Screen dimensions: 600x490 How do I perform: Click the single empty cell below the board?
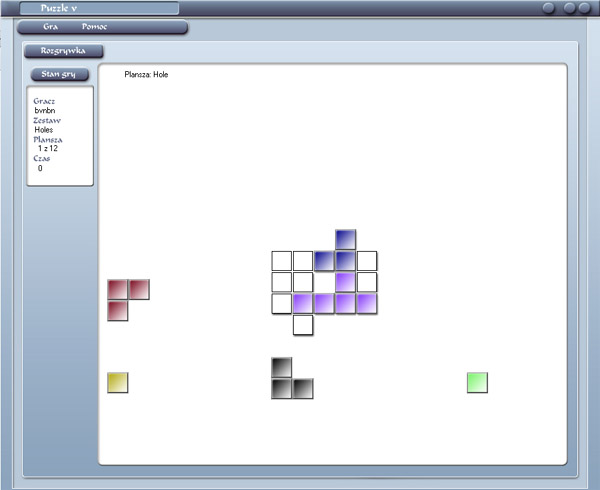(x=303, y=325)
